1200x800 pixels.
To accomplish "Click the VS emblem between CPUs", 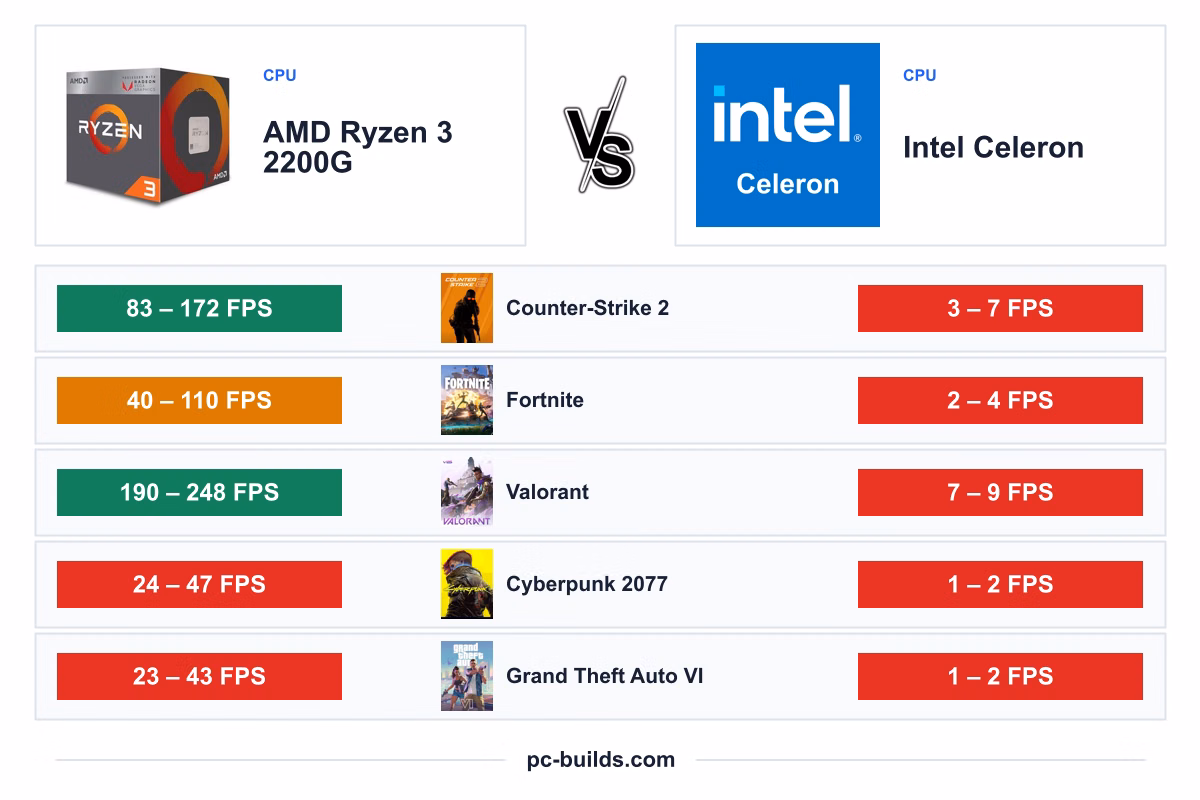I will [x=600, y=135].
